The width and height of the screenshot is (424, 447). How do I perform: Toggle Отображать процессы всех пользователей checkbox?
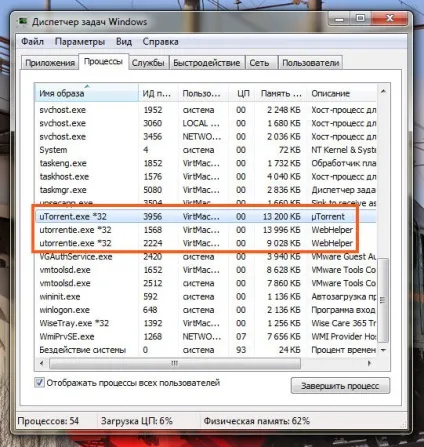click(x=39, y=382)
